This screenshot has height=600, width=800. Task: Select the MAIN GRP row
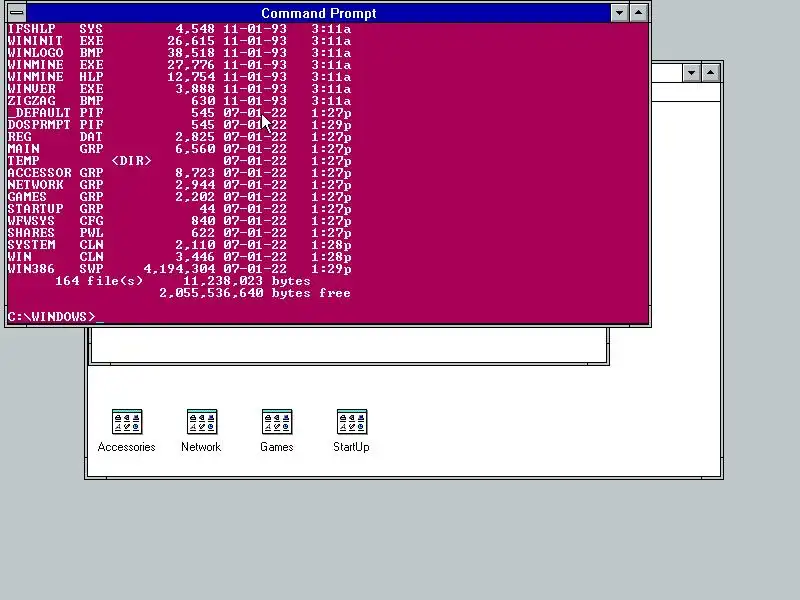[x=179, y=148]
